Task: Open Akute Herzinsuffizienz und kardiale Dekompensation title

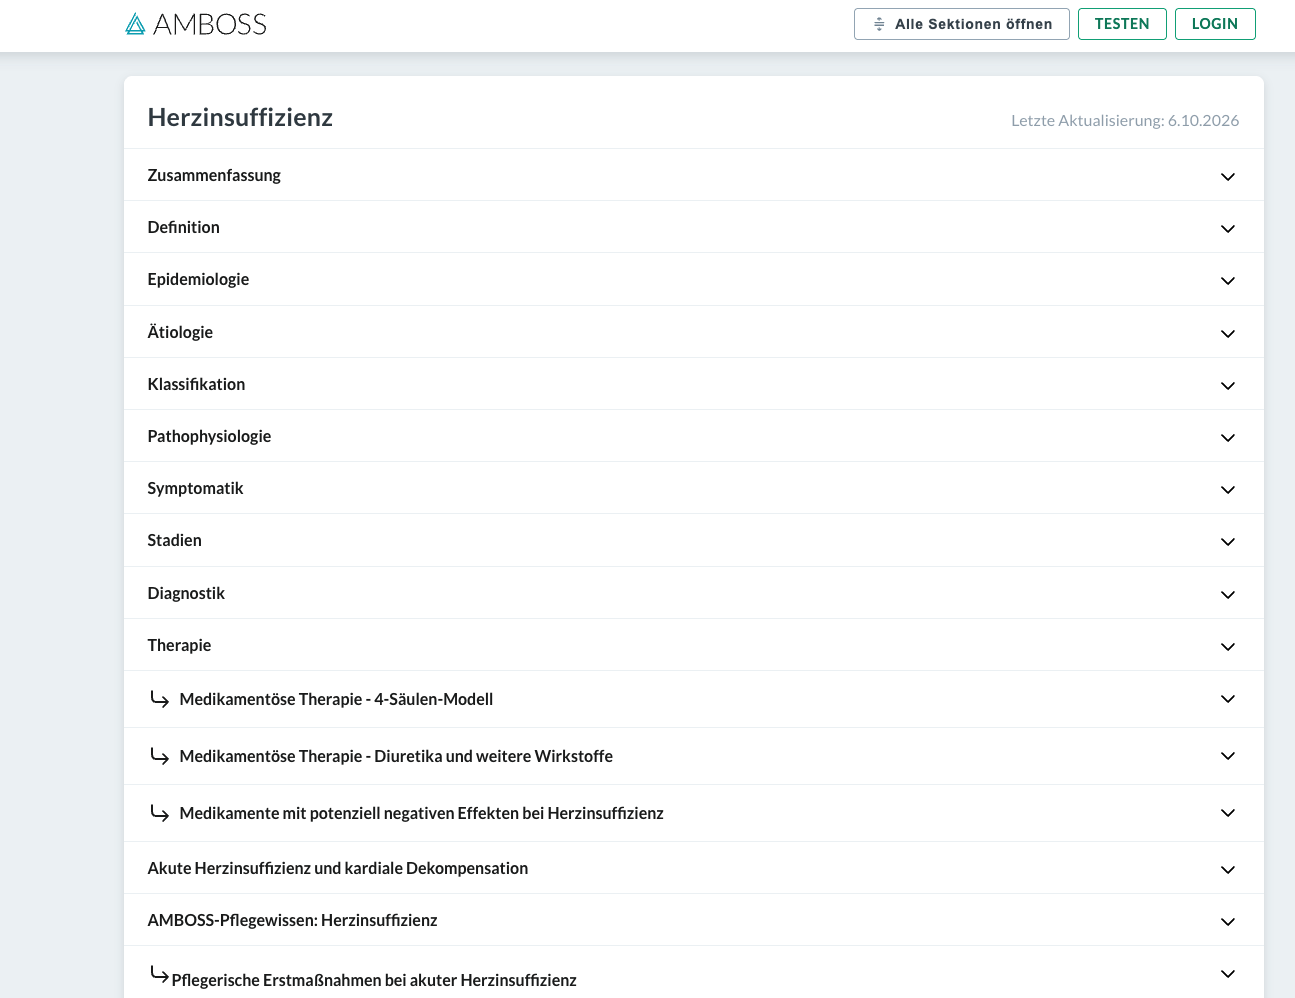Action: point(337,868)
